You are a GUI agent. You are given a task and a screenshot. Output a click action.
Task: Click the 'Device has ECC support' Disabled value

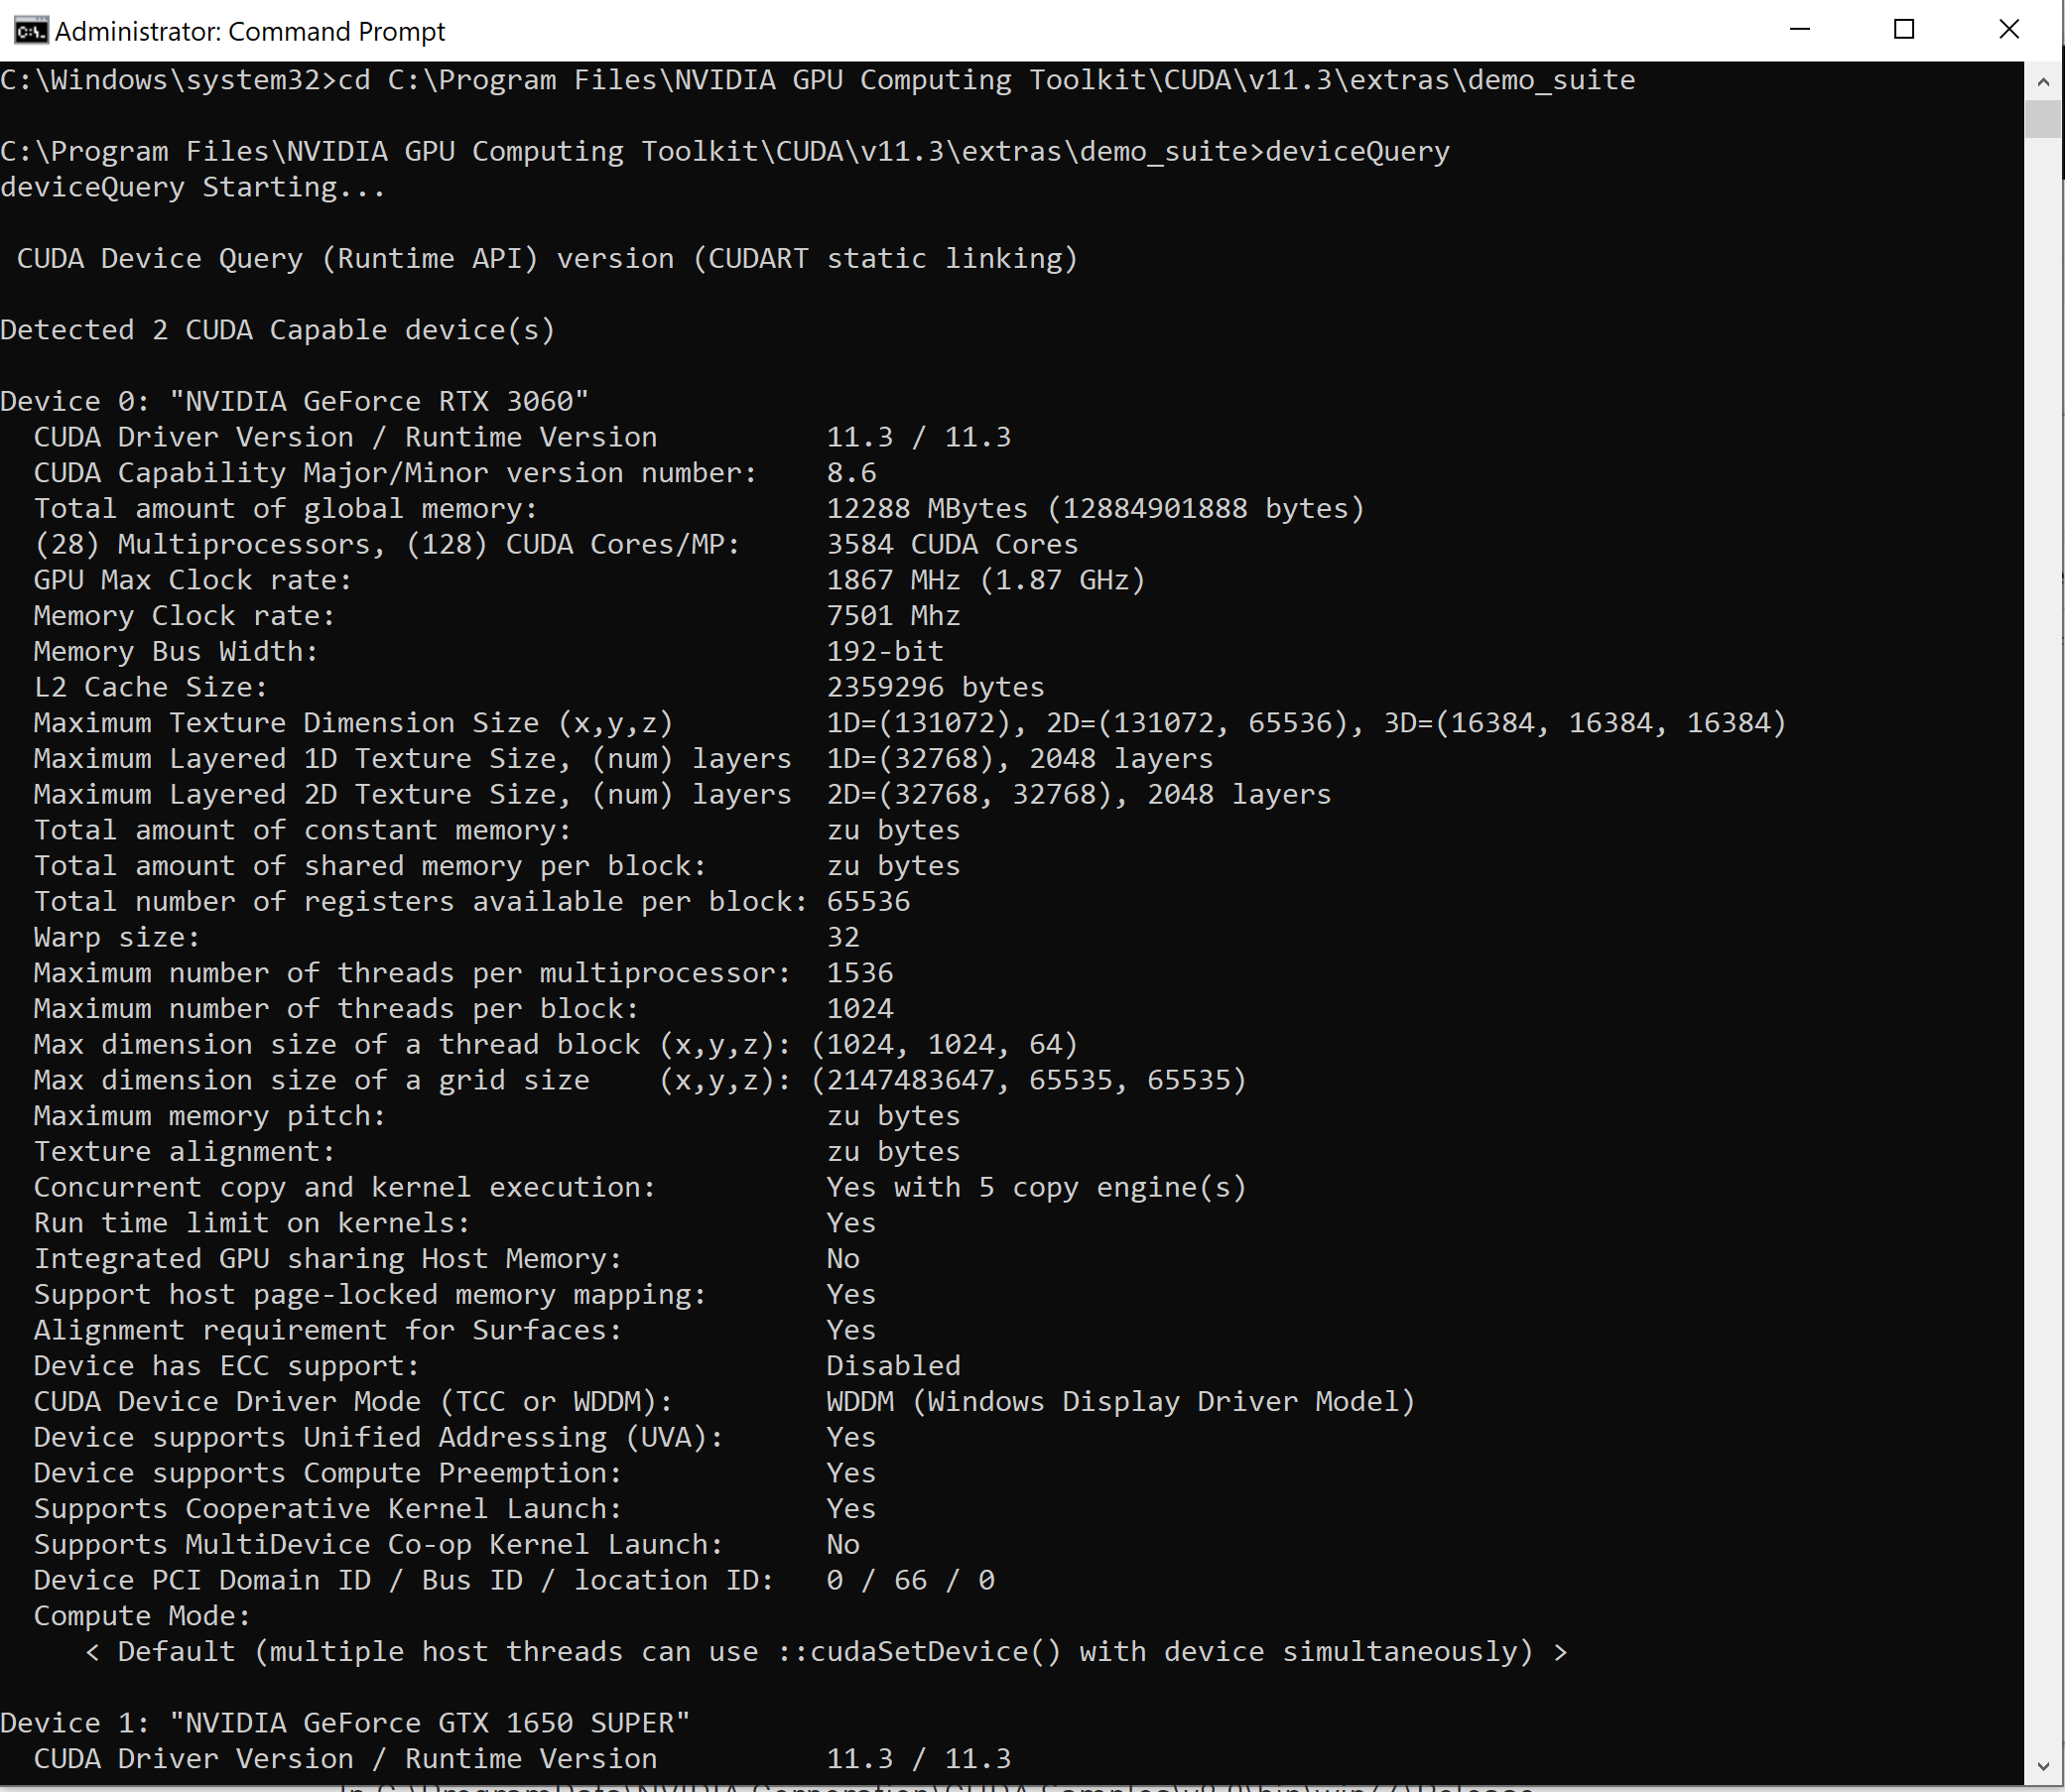[x=893, y=1366]
